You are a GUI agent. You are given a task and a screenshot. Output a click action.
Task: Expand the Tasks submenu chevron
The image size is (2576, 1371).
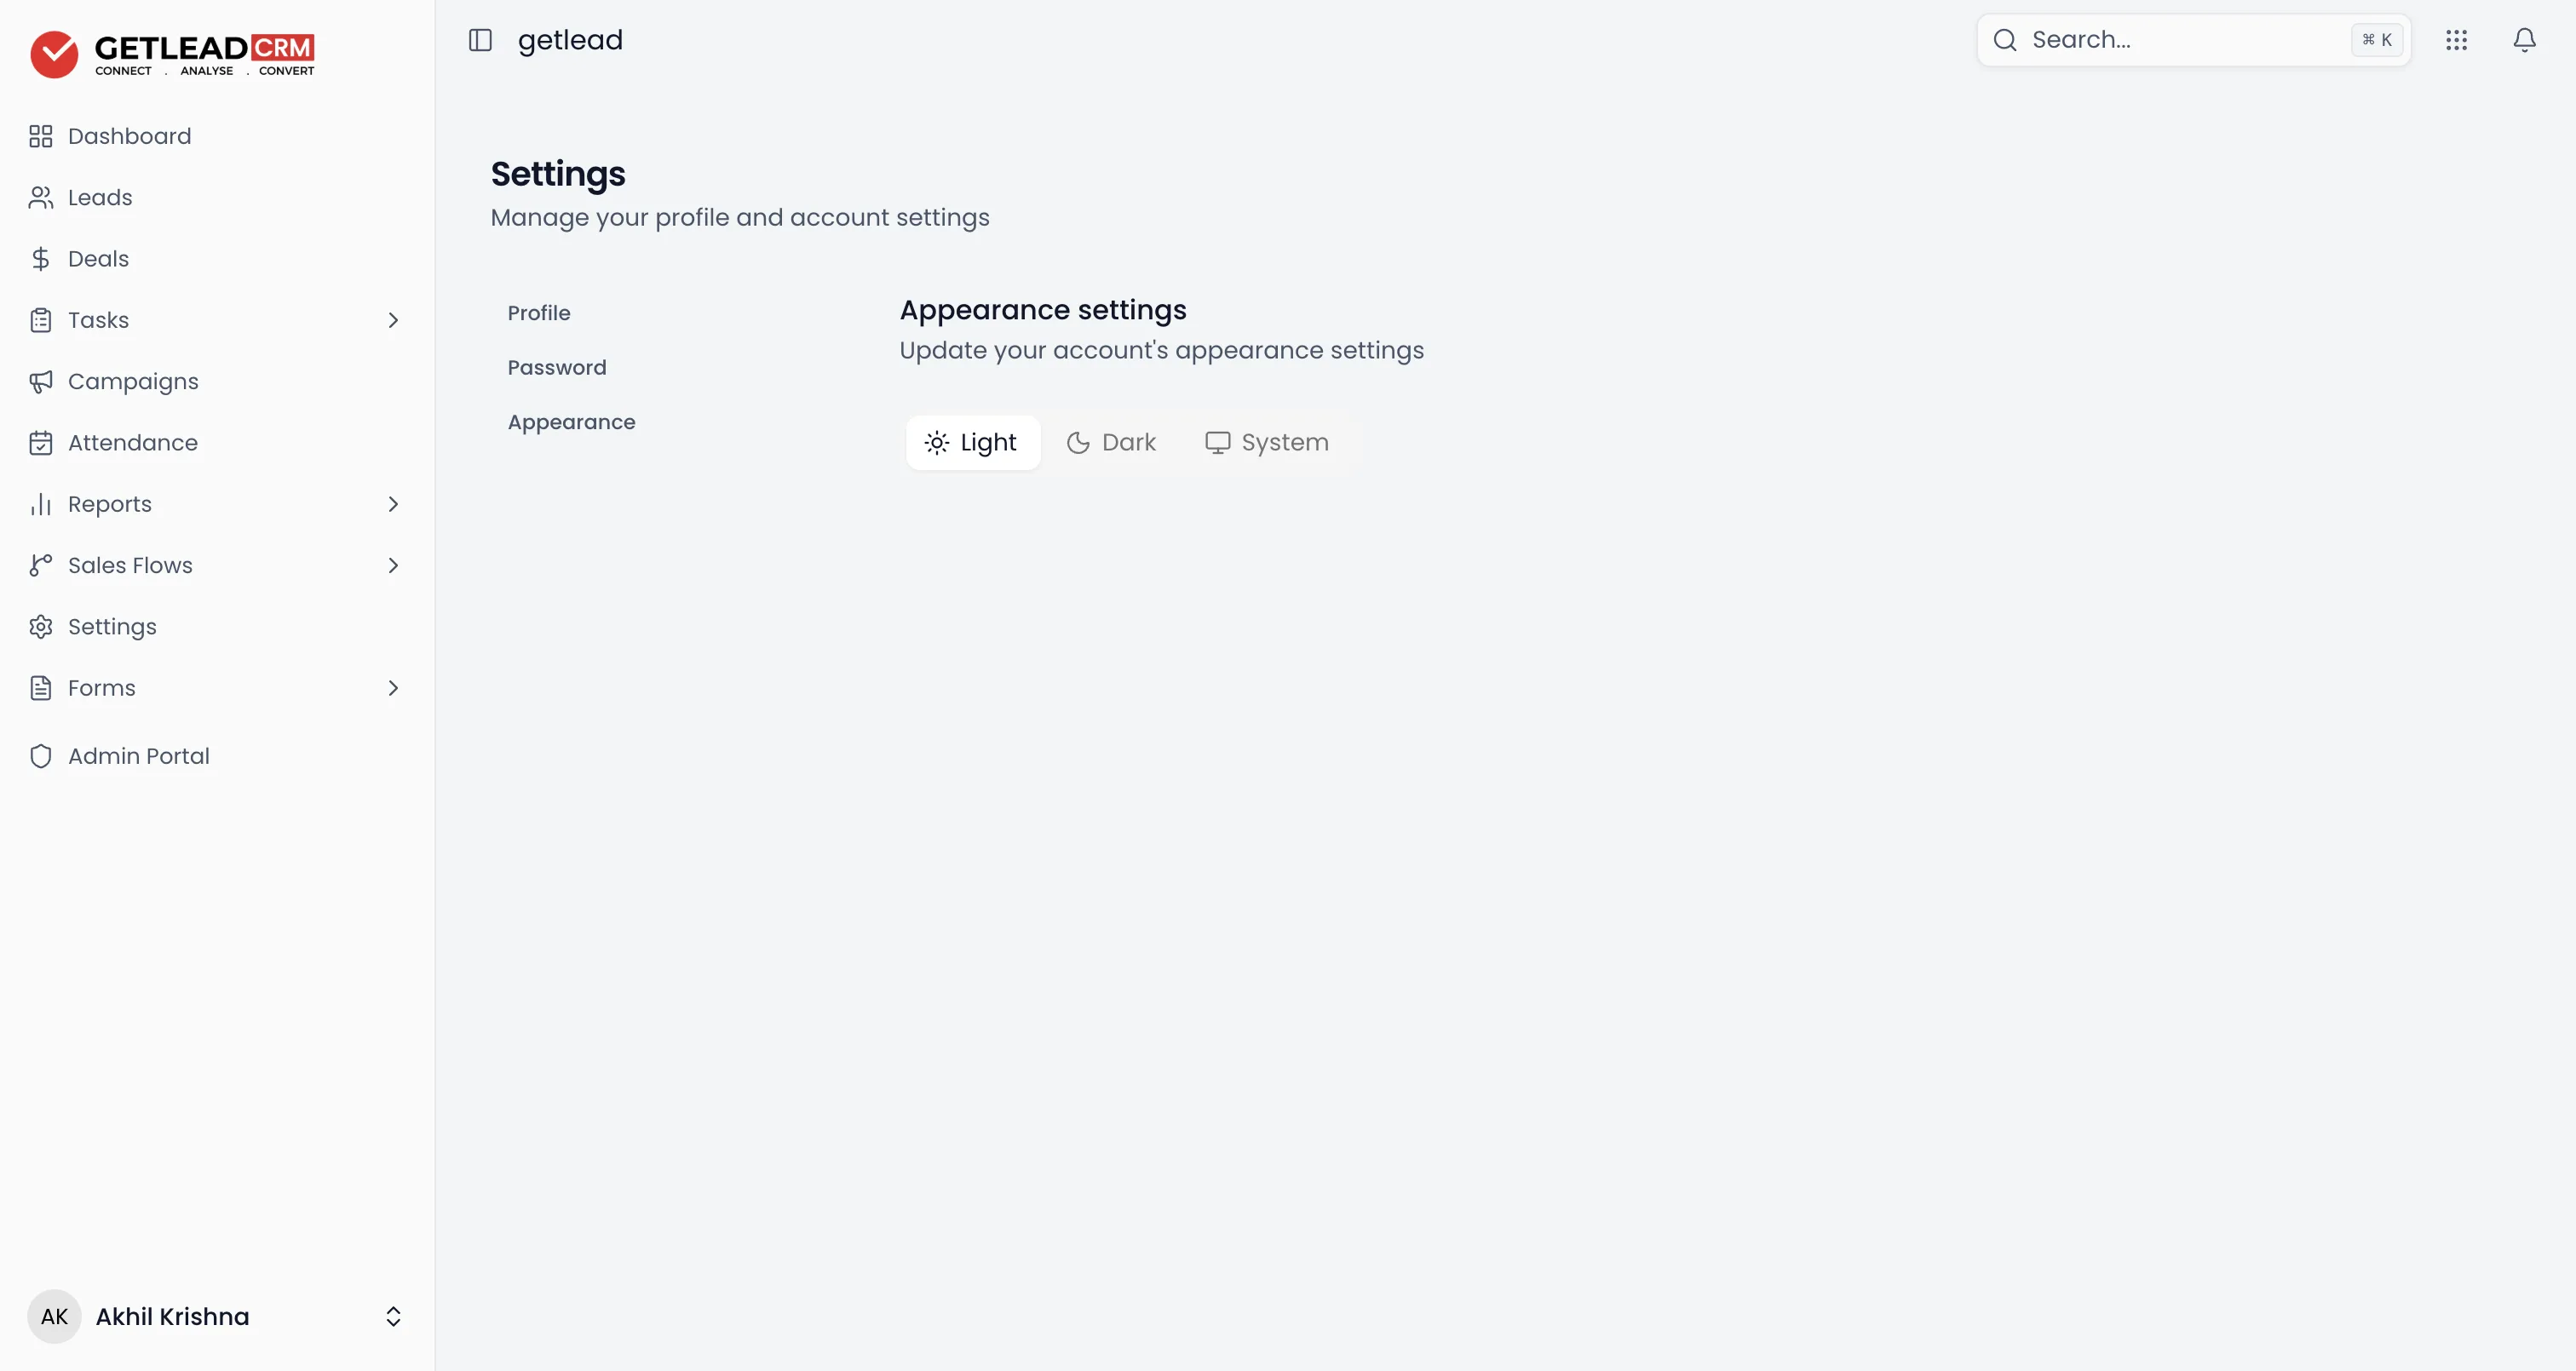393,320
